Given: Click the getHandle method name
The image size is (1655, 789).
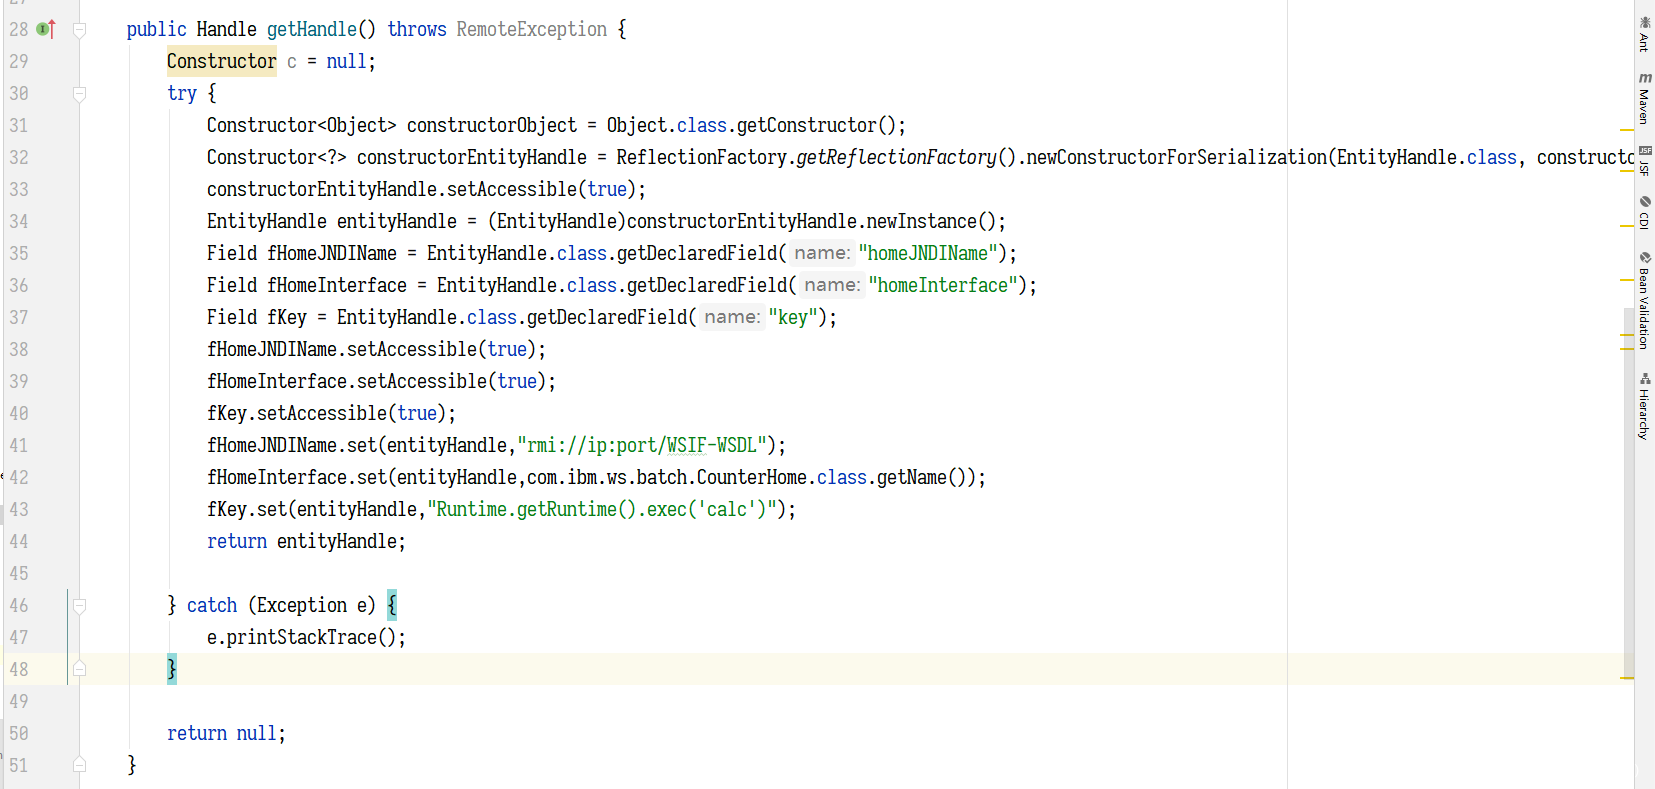Looking at the screenshot, I should [x=311, y=29].
